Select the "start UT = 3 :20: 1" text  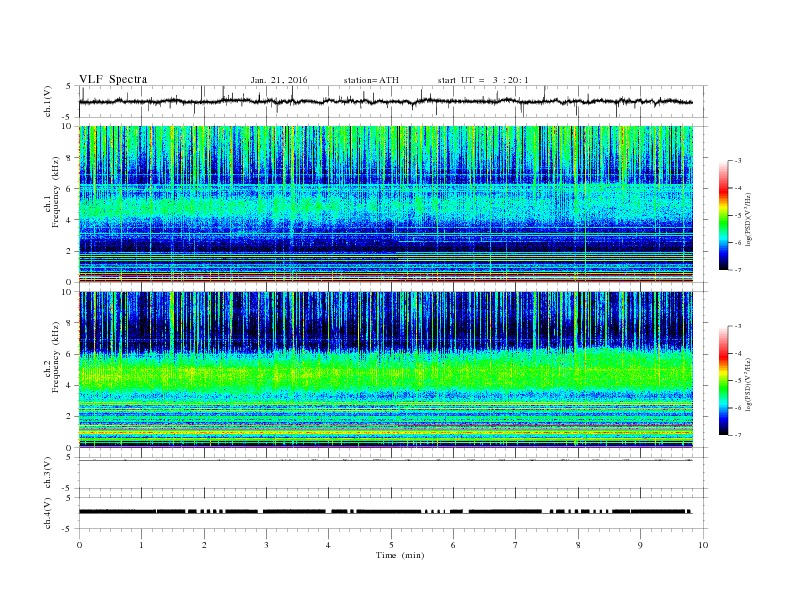(483, 80)
